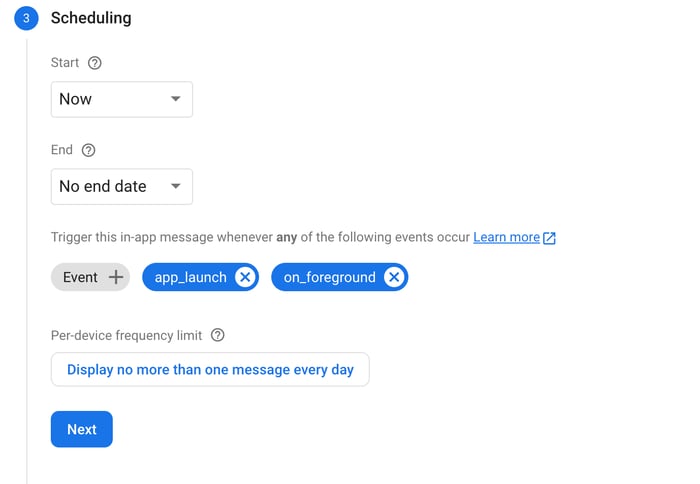Click the Event label to add an event
Screen dimensions: 700x484
pyautogui.click(x=80, y=277)
